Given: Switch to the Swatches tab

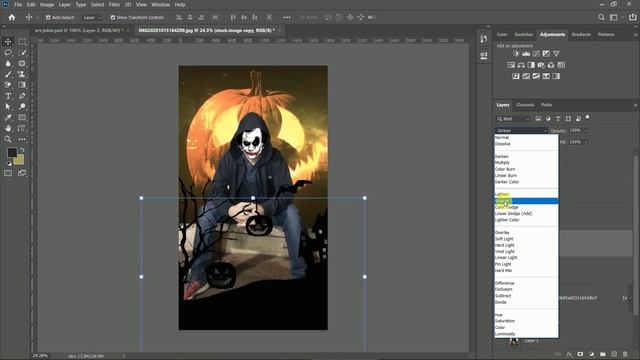Looking at the screenshot, I should tap(524, 34).
